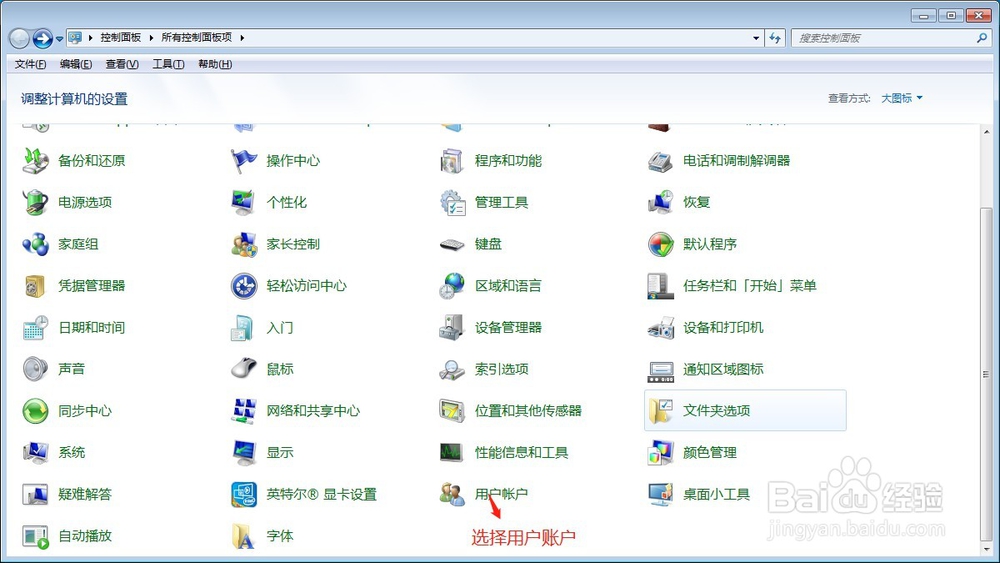Open 默认程序 icon
Viewport: 1000px width, 563px height.
[660, 244]
